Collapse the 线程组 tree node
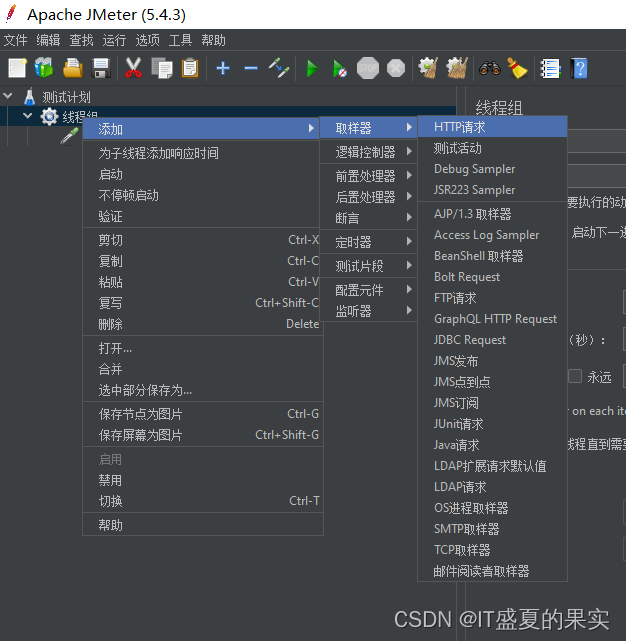Image resolution: width=626 pixels, height=641 pixels. coord(27,116)
